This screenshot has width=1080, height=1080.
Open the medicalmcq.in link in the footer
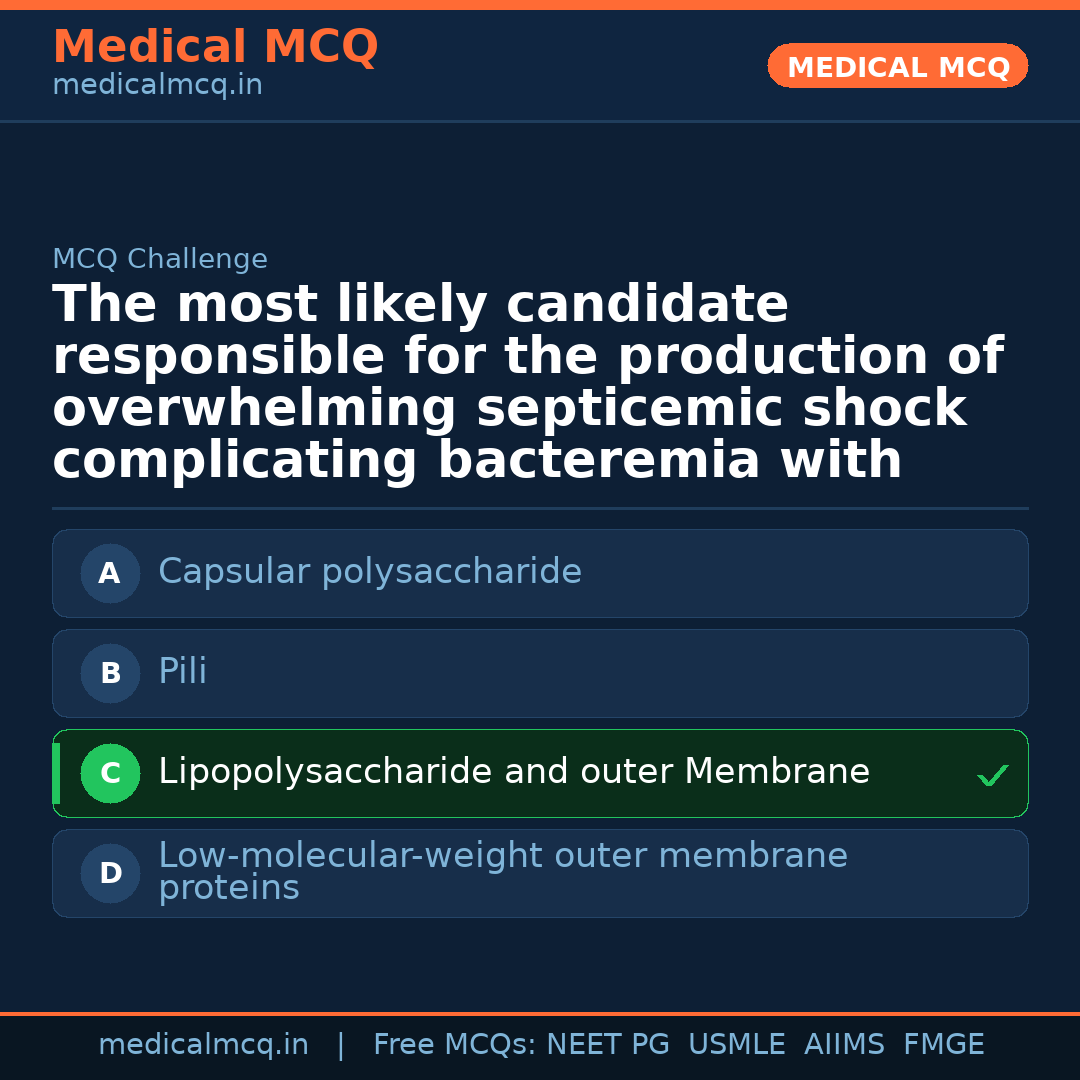pos(203,1045)
